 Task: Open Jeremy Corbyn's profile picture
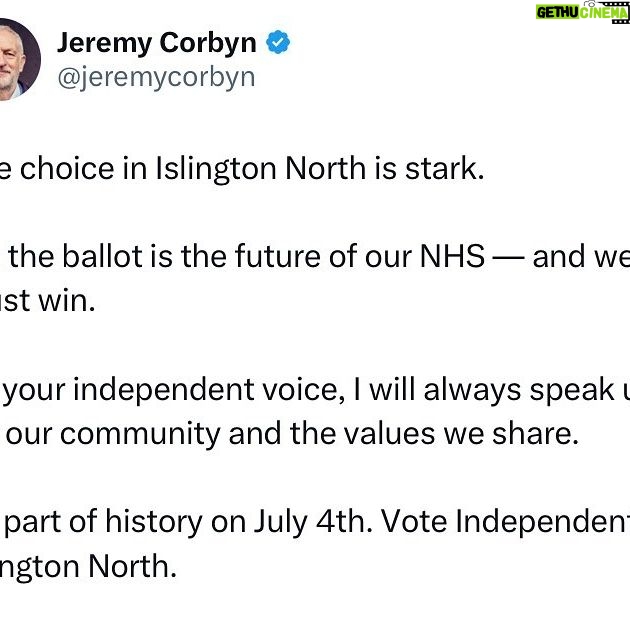click(x=19, y=59)
